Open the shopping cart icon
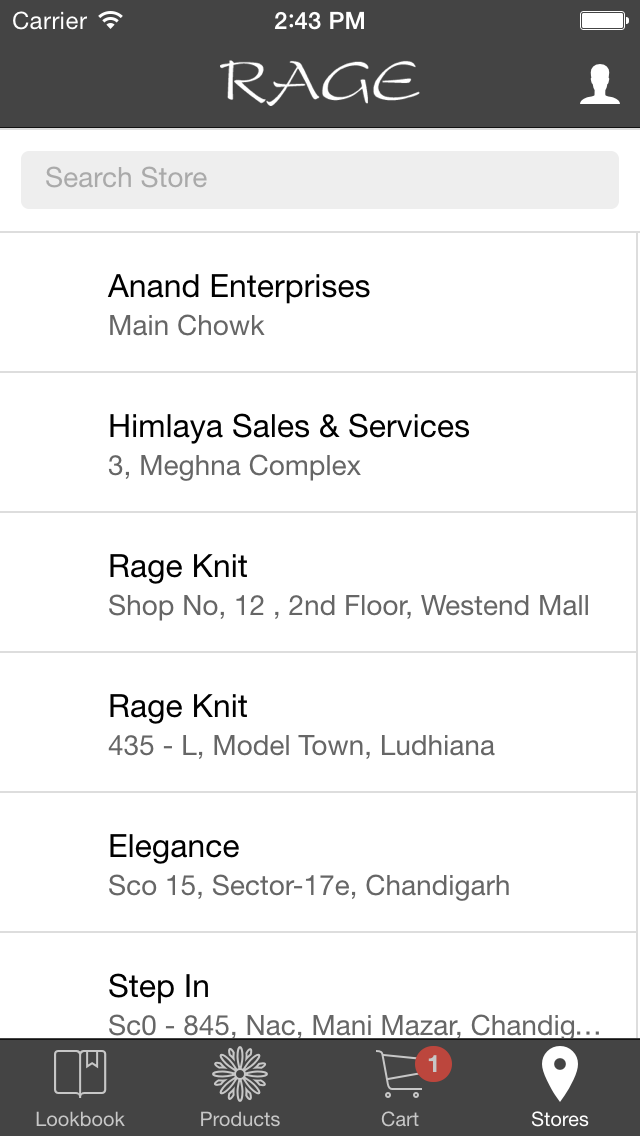 click(x=398, y=1076)
